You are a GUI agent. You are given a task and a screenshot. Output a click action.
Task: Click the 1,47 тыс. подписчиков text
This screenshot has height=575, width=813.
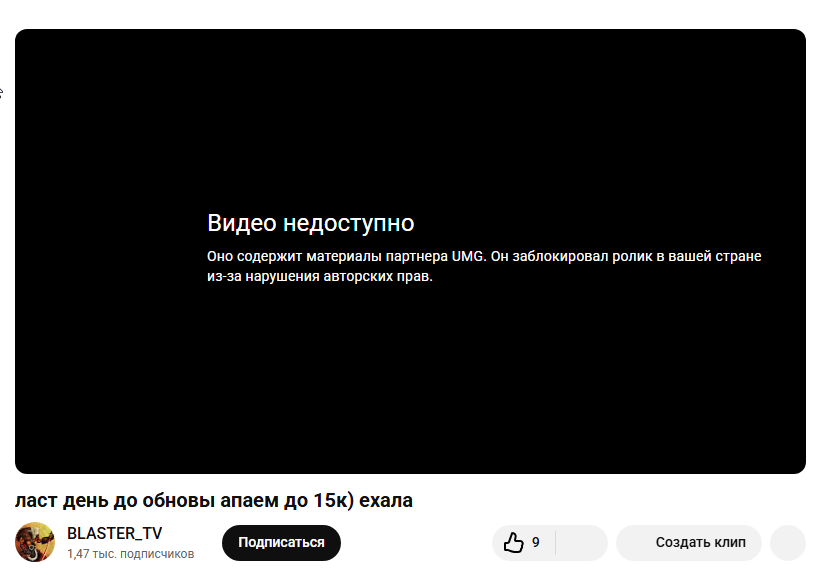tap(131, 554)
